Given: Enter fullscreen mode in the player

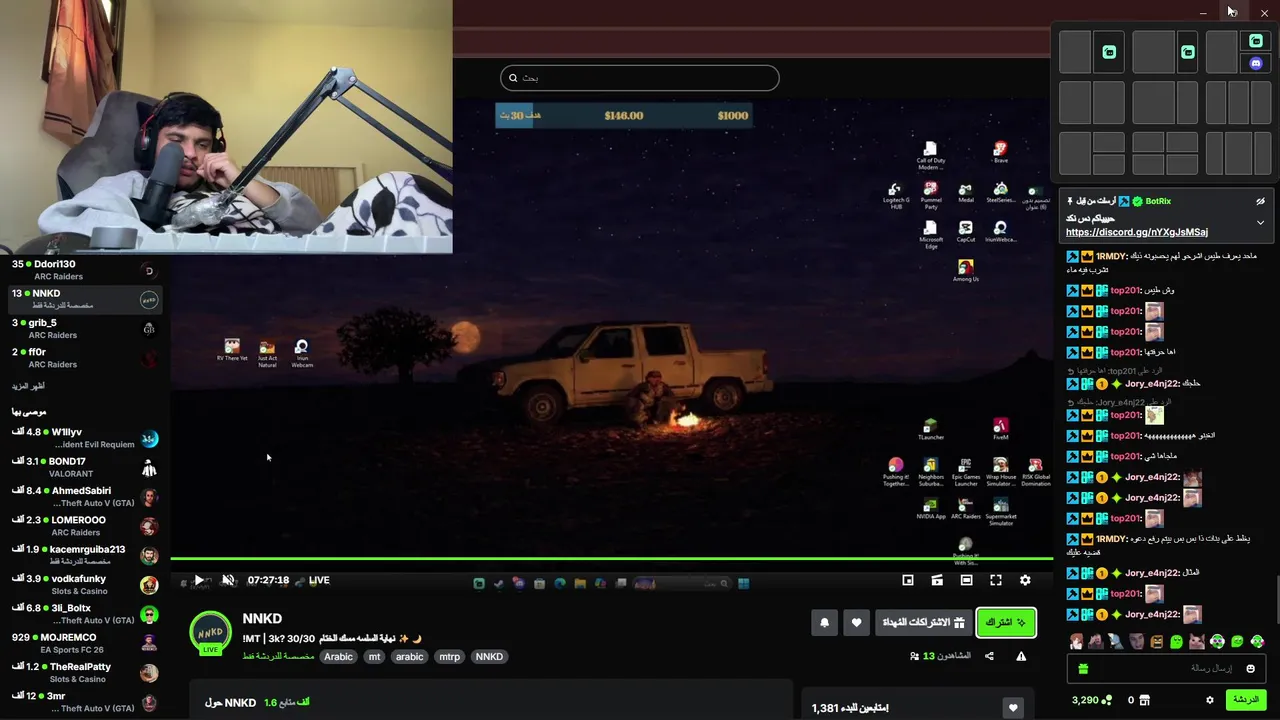Looking at the screenshot, I should click(x=996, y=580).
